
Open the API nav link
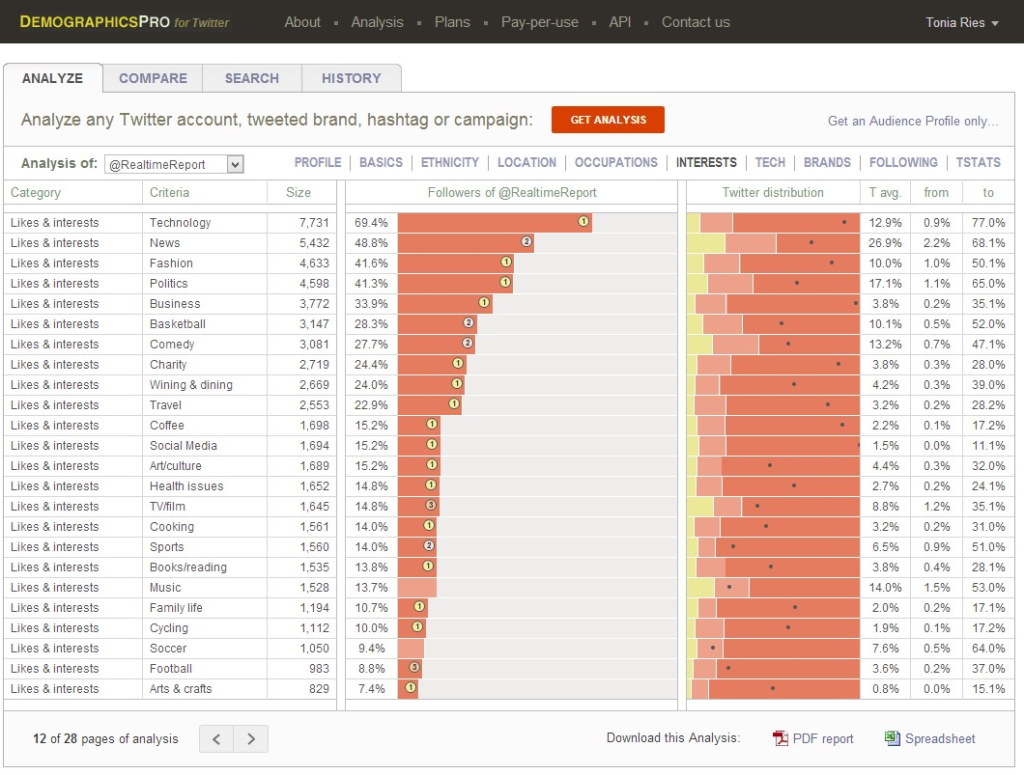click(620, 22)
